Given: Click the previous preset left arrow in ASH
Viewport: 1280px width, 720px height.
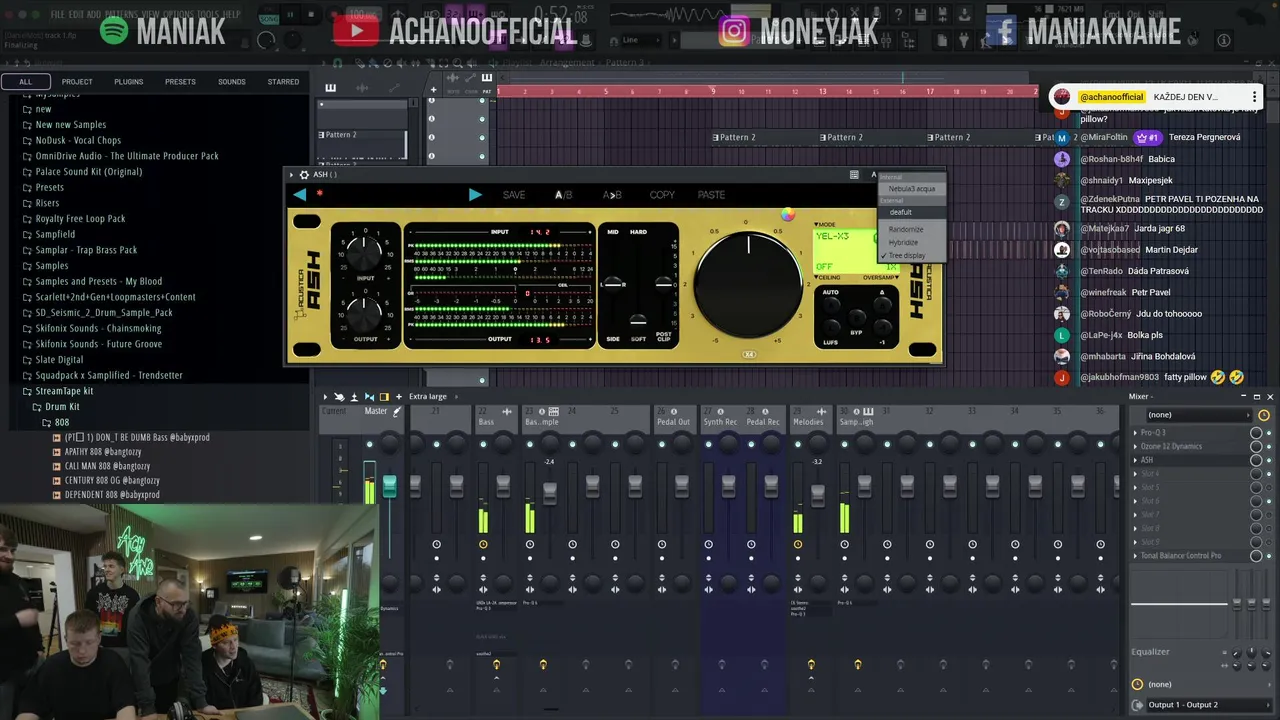Looking at the screenshot, I should coord(300,194).
